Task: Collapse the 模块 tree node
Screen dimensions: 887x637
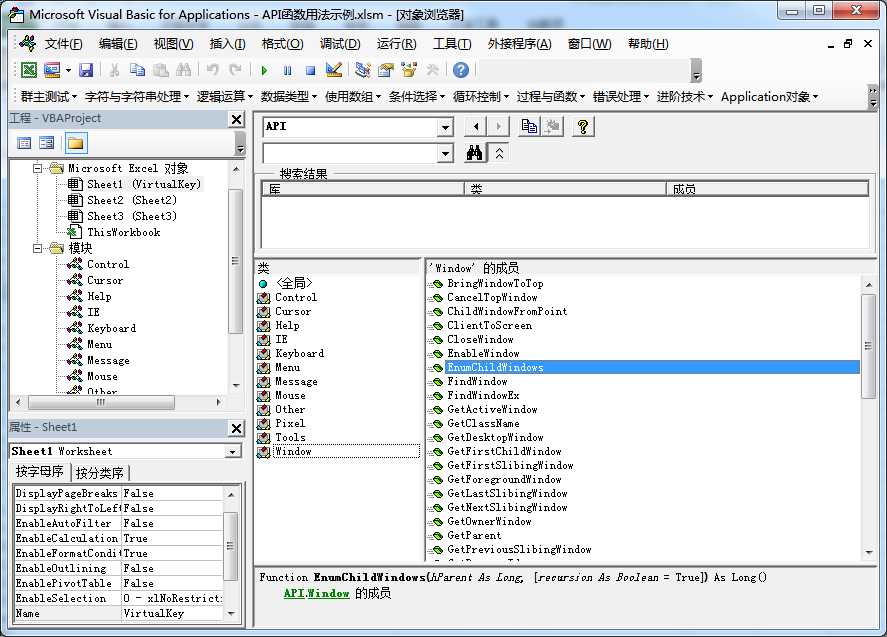Action: pyautogui.click(x=37, y=248)
